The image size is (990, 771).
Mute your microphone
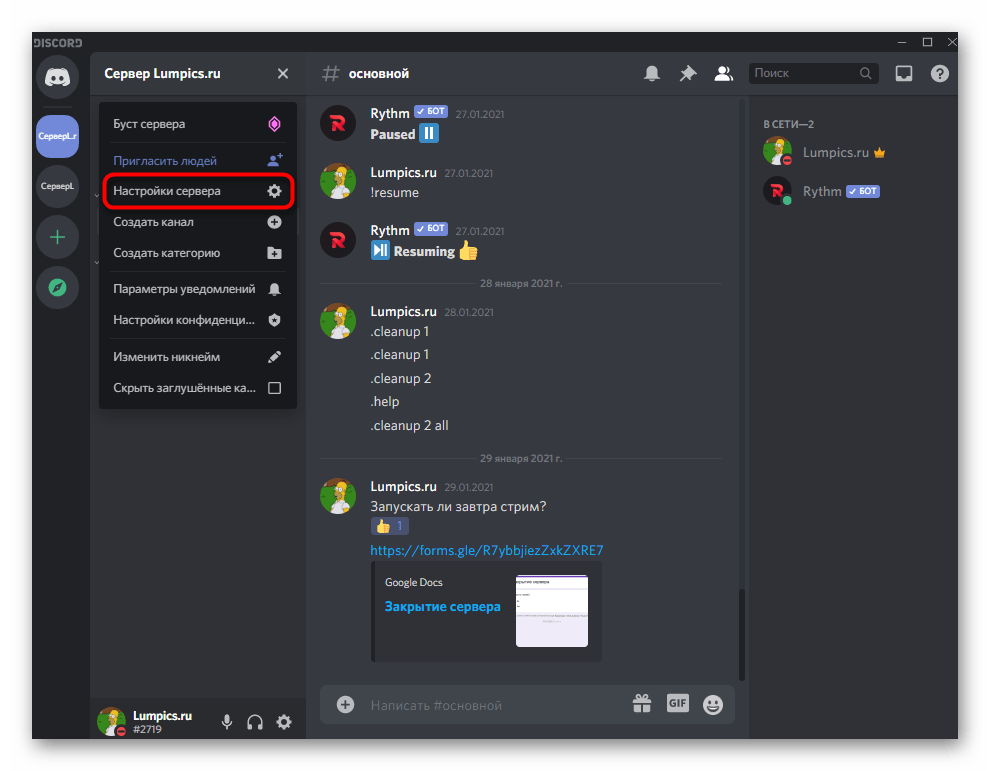(226, 721)
